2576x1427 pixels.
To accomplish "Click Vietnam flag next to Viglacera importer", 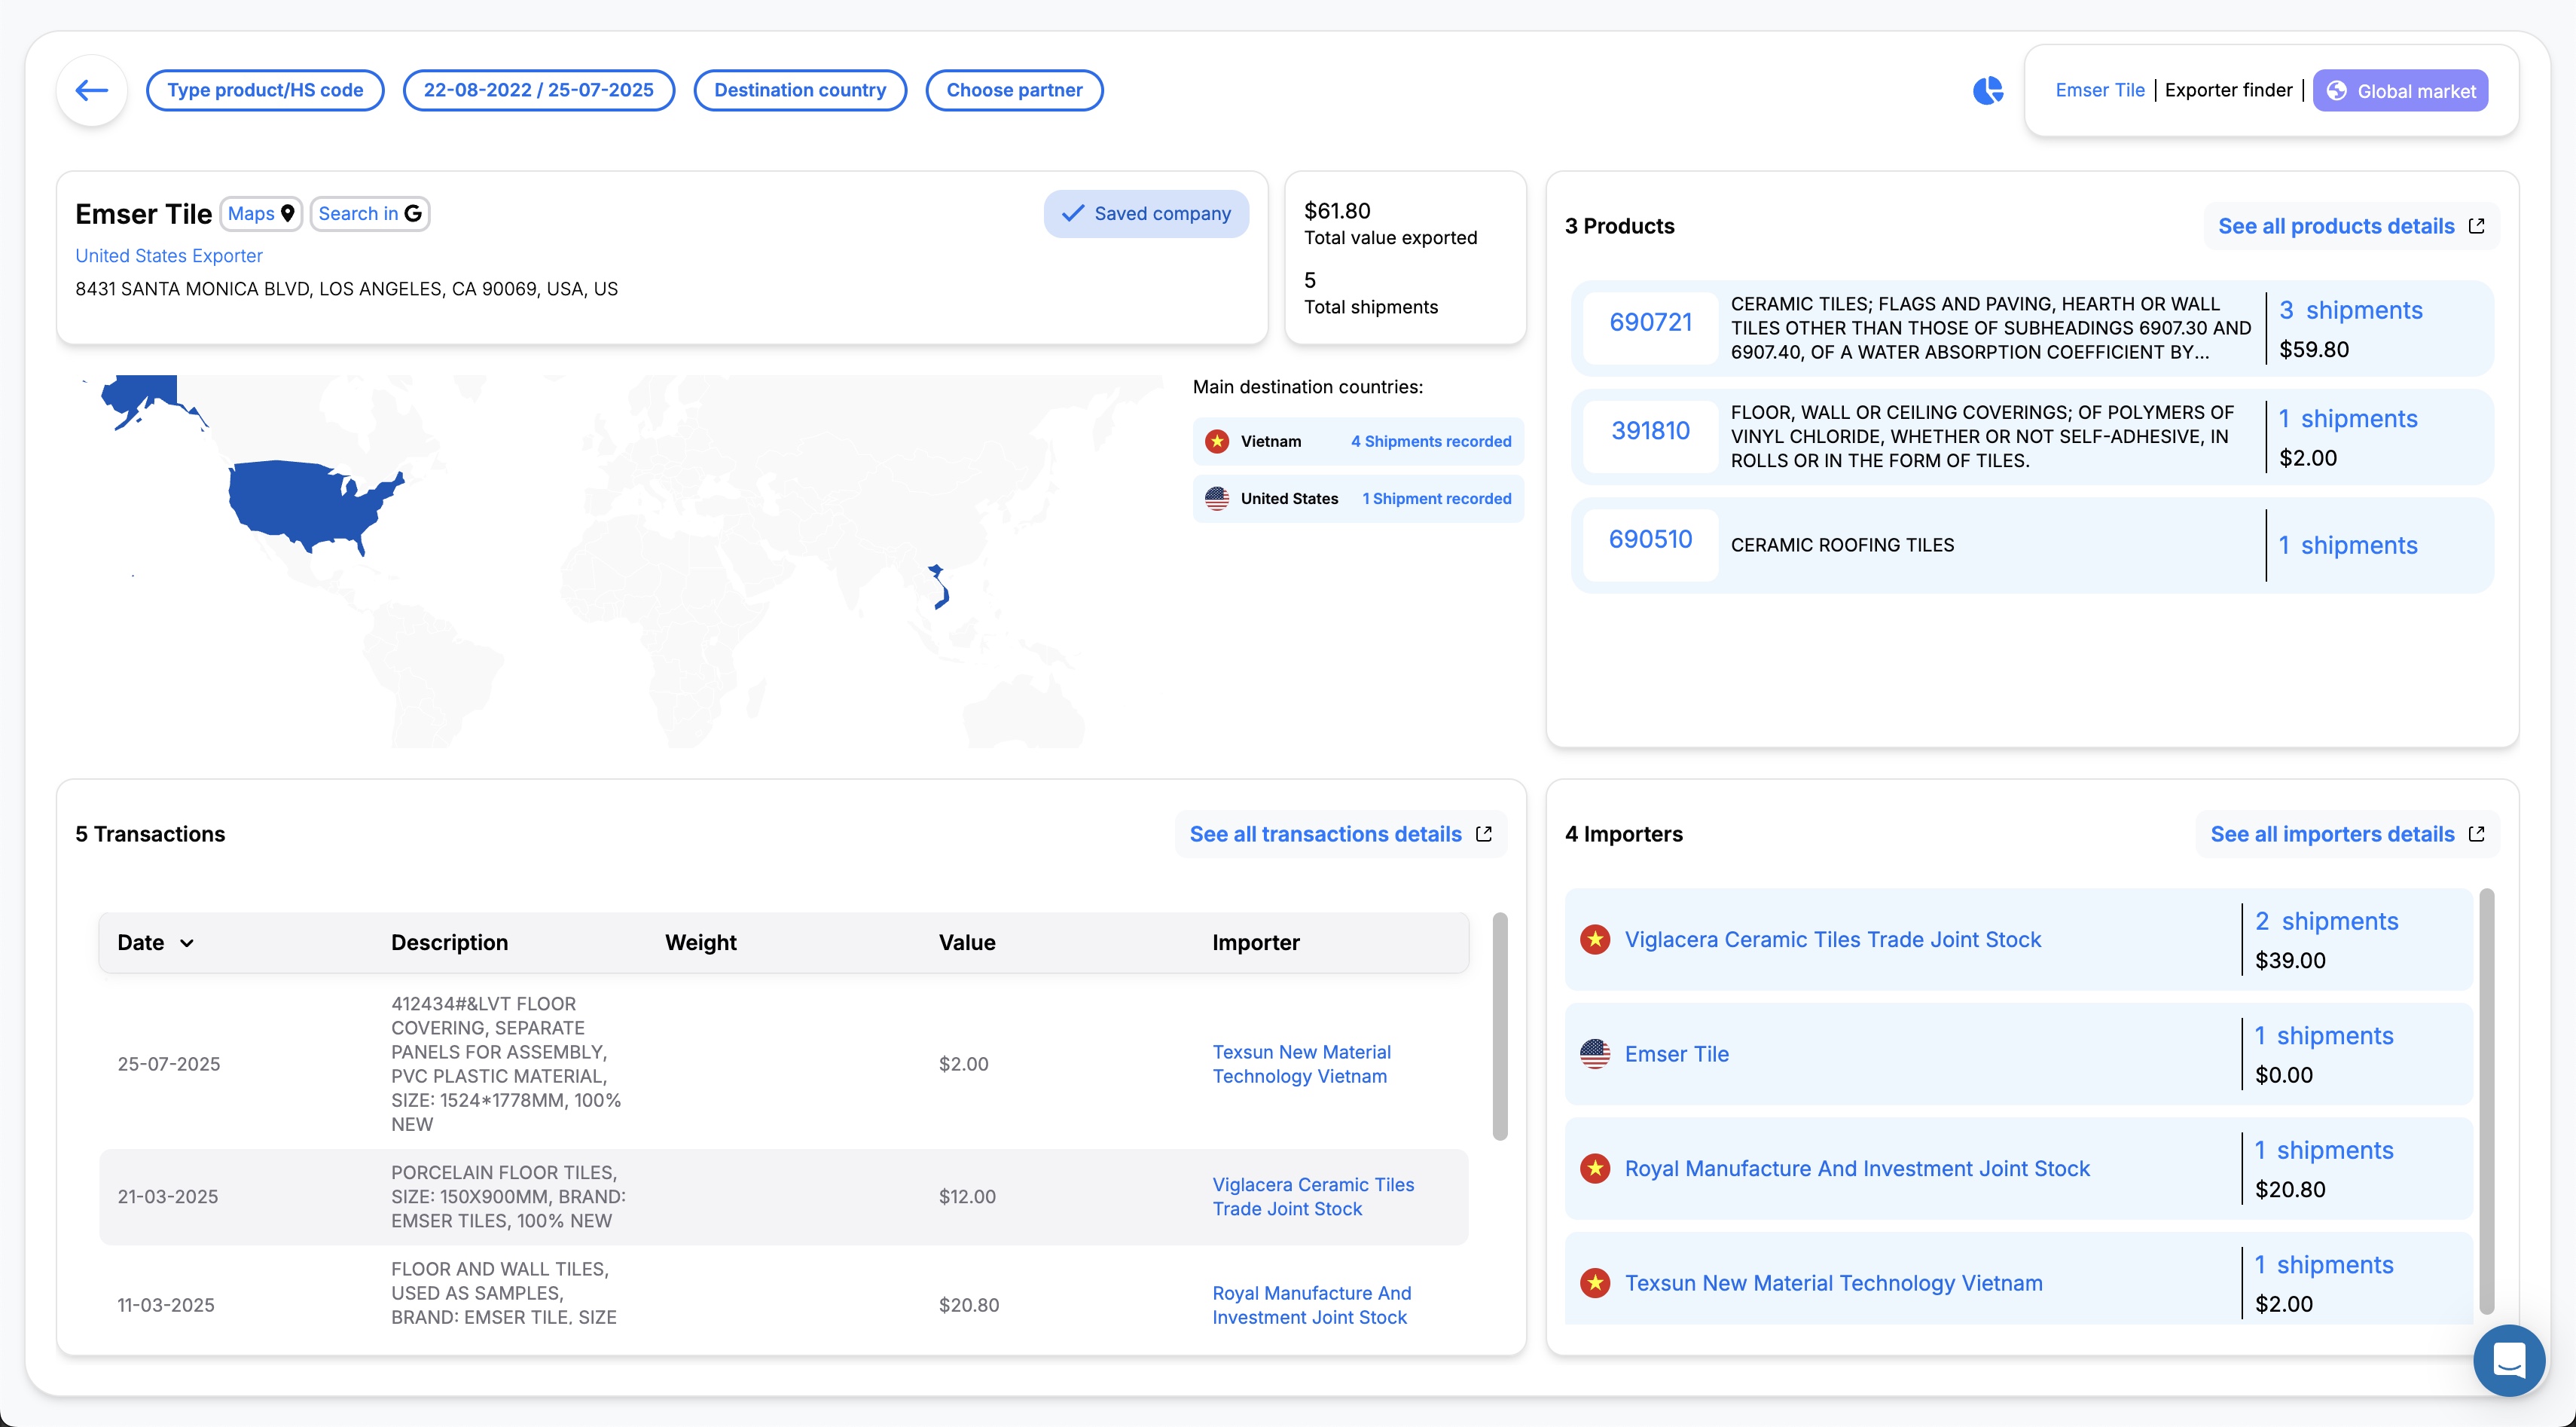I will (1595, 940).
